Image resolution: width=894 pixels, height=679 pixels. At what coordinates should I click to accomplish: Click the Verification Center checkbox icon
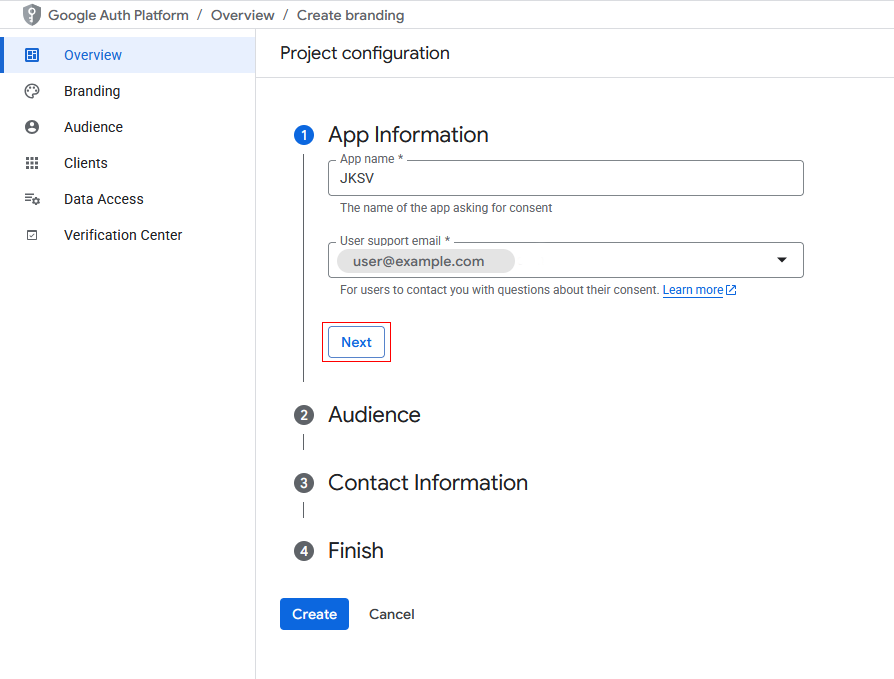pyautogui.click(x=32, y=235)
